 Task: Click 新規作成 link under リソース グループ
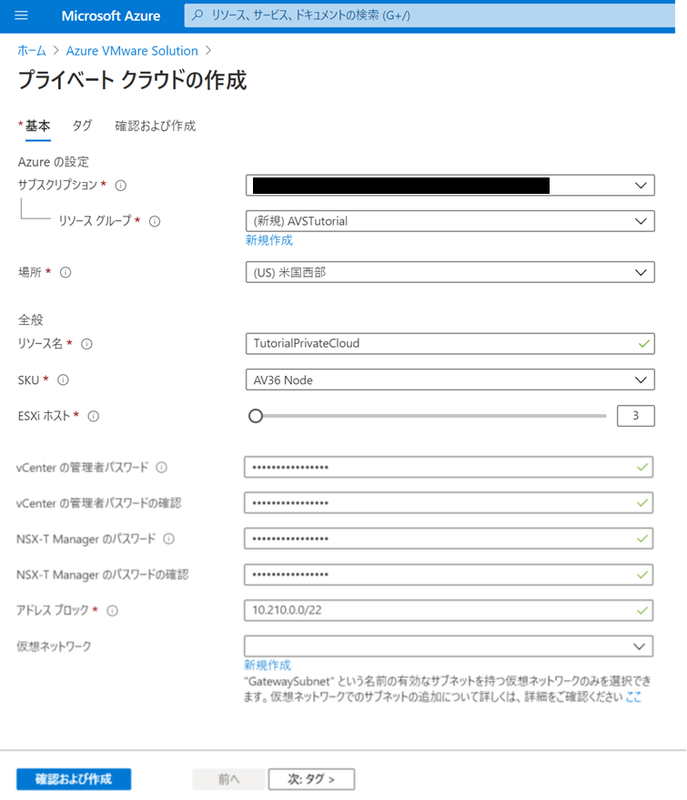click(x=269, y=240)
